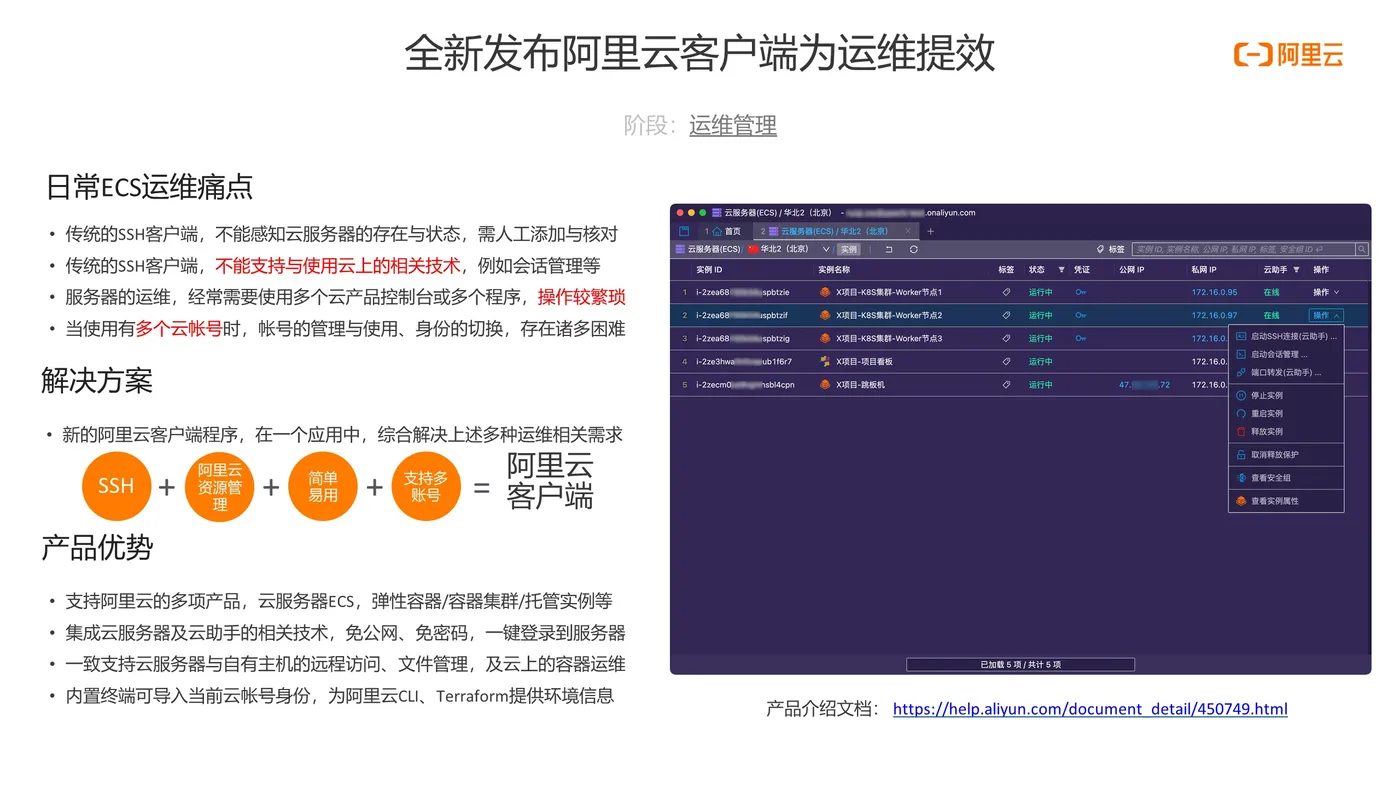Click the 已加载 5 项 status bar
1400x788 pixels.
point(1020,664)
